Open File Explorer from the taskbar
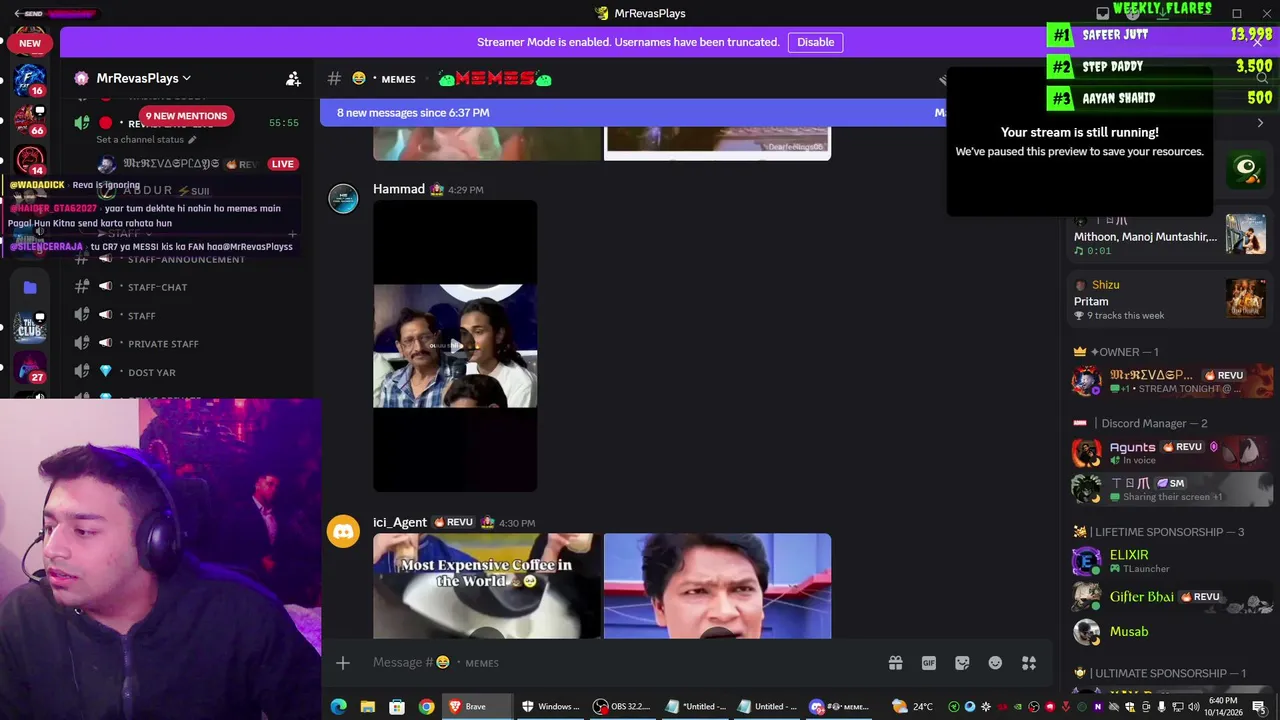 point(368,707)
